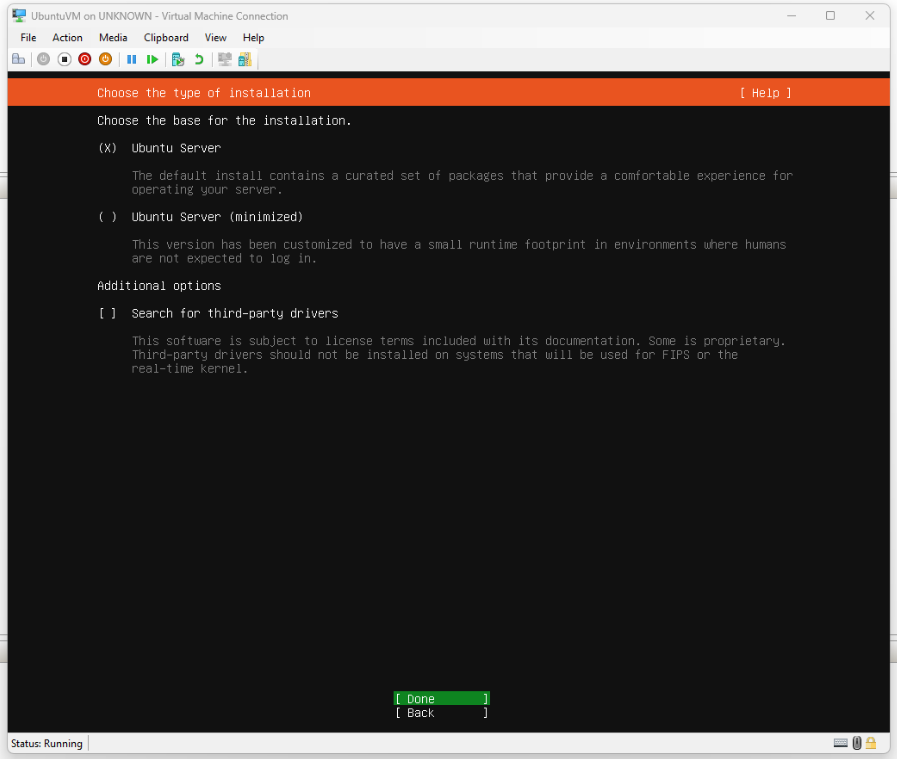The width and height of the screenshot is (897, 759).
Task: Select the Ubuntu Server radio option
Action: pyautogui.click(x=107, y=148)
